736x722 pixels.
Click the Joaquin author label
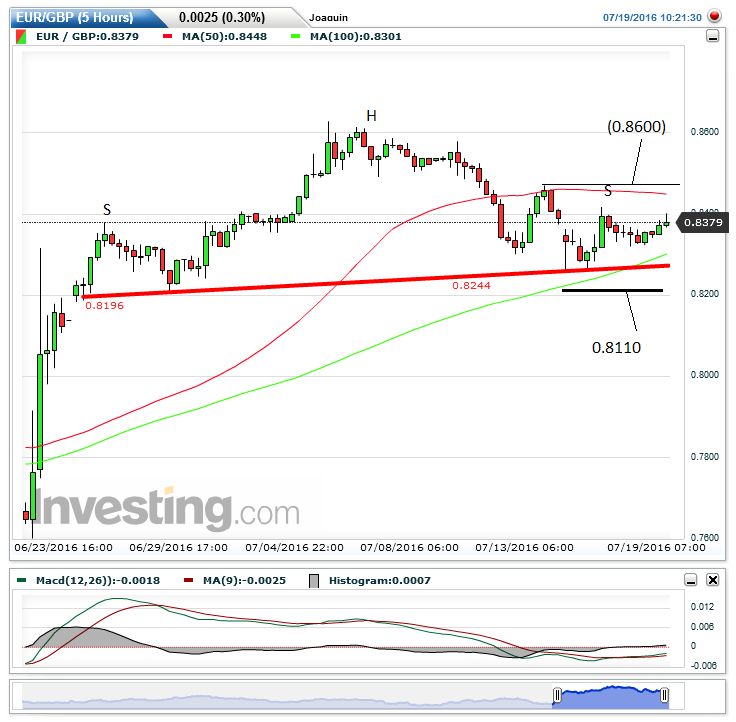pos(329,18)
